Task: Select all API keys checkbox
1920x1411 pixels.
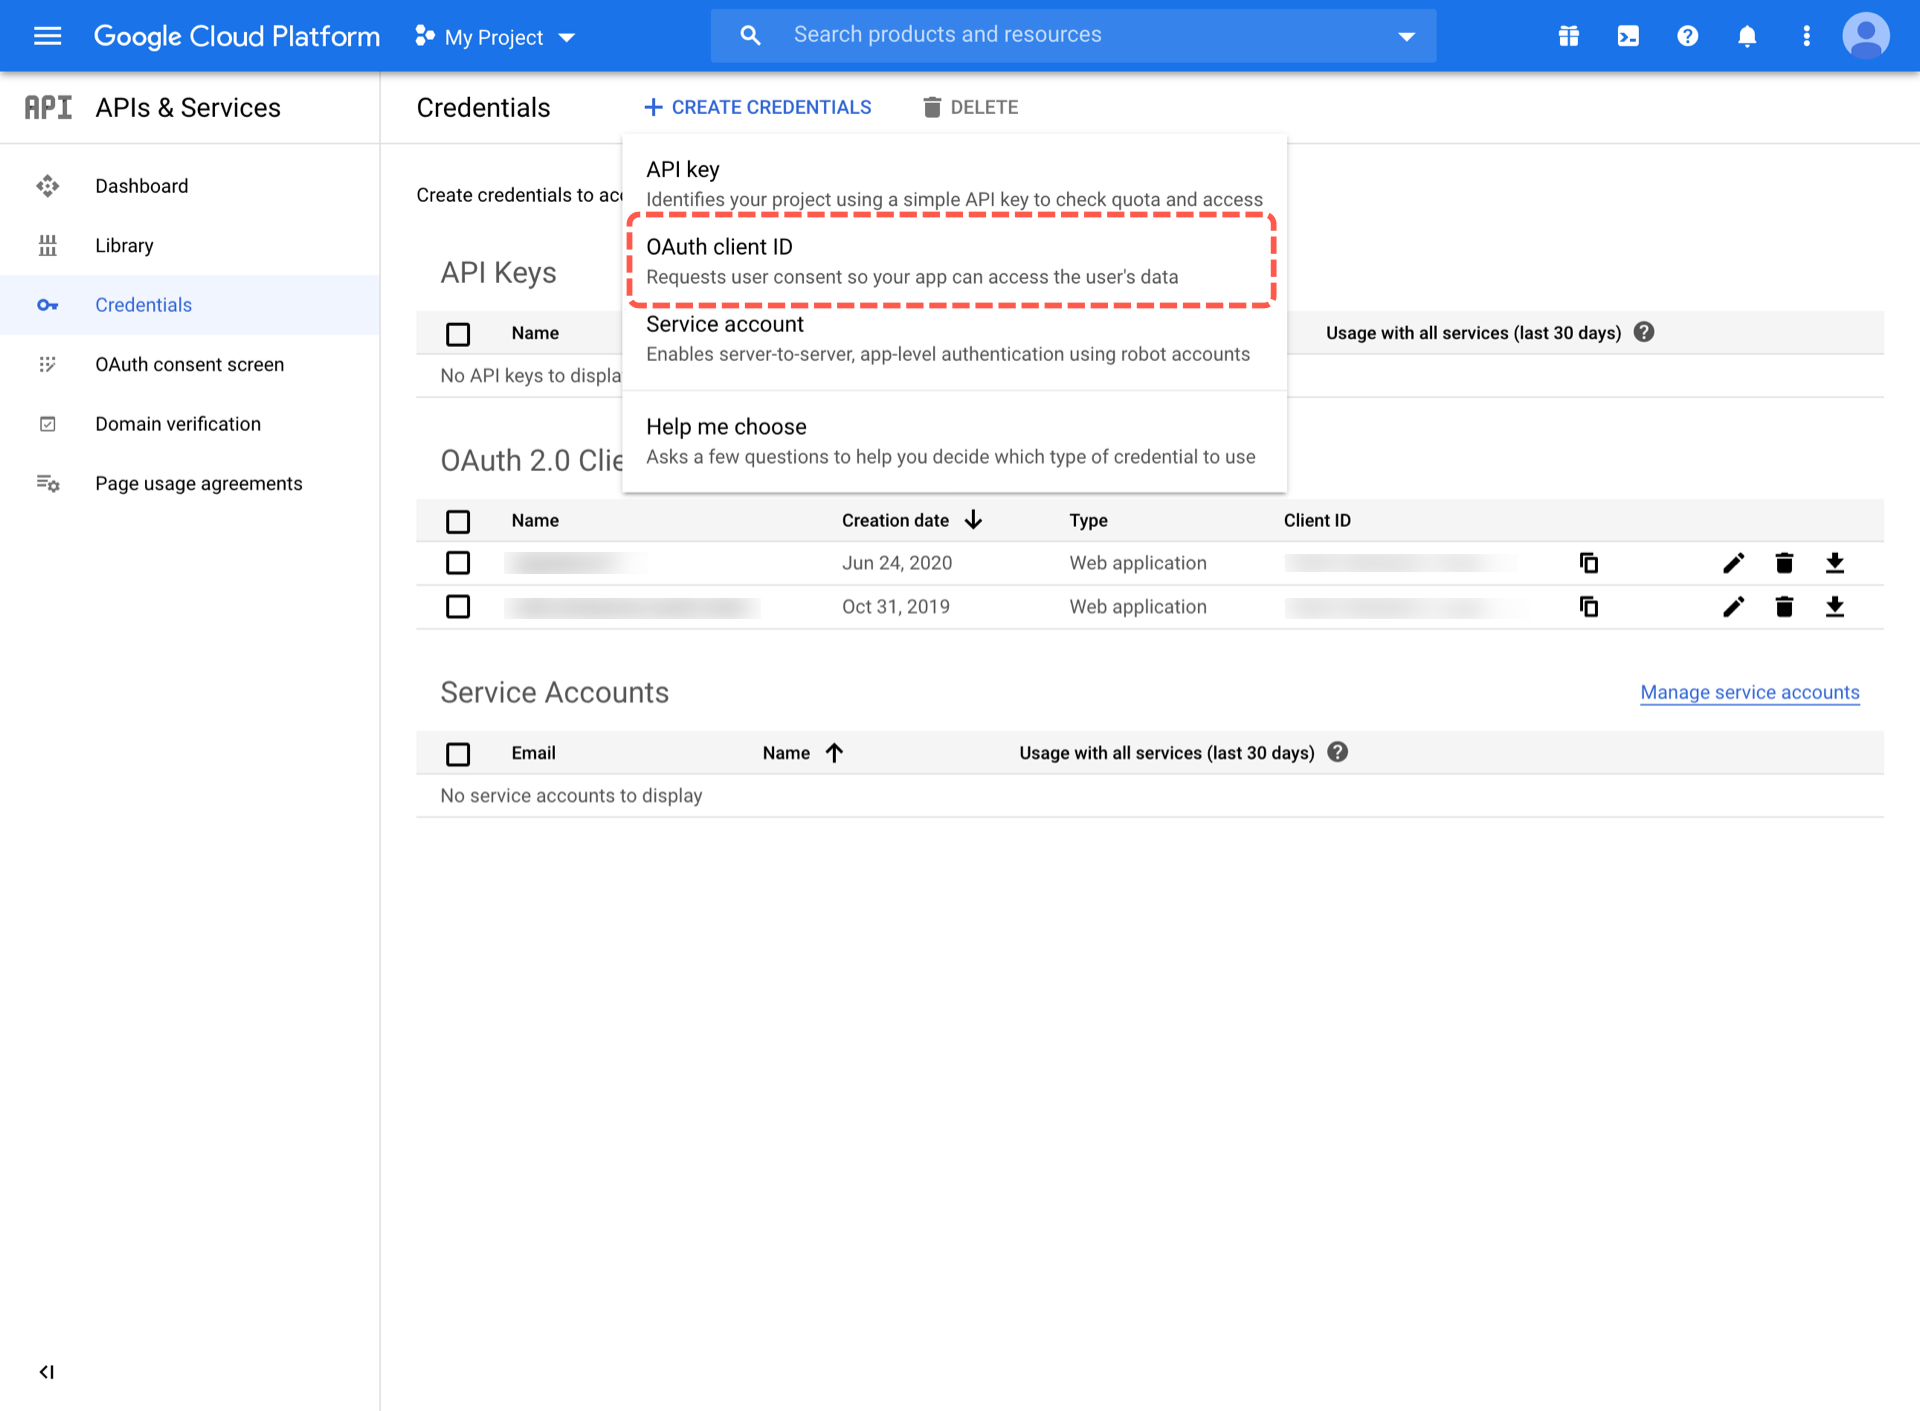Action: [458, 334]
